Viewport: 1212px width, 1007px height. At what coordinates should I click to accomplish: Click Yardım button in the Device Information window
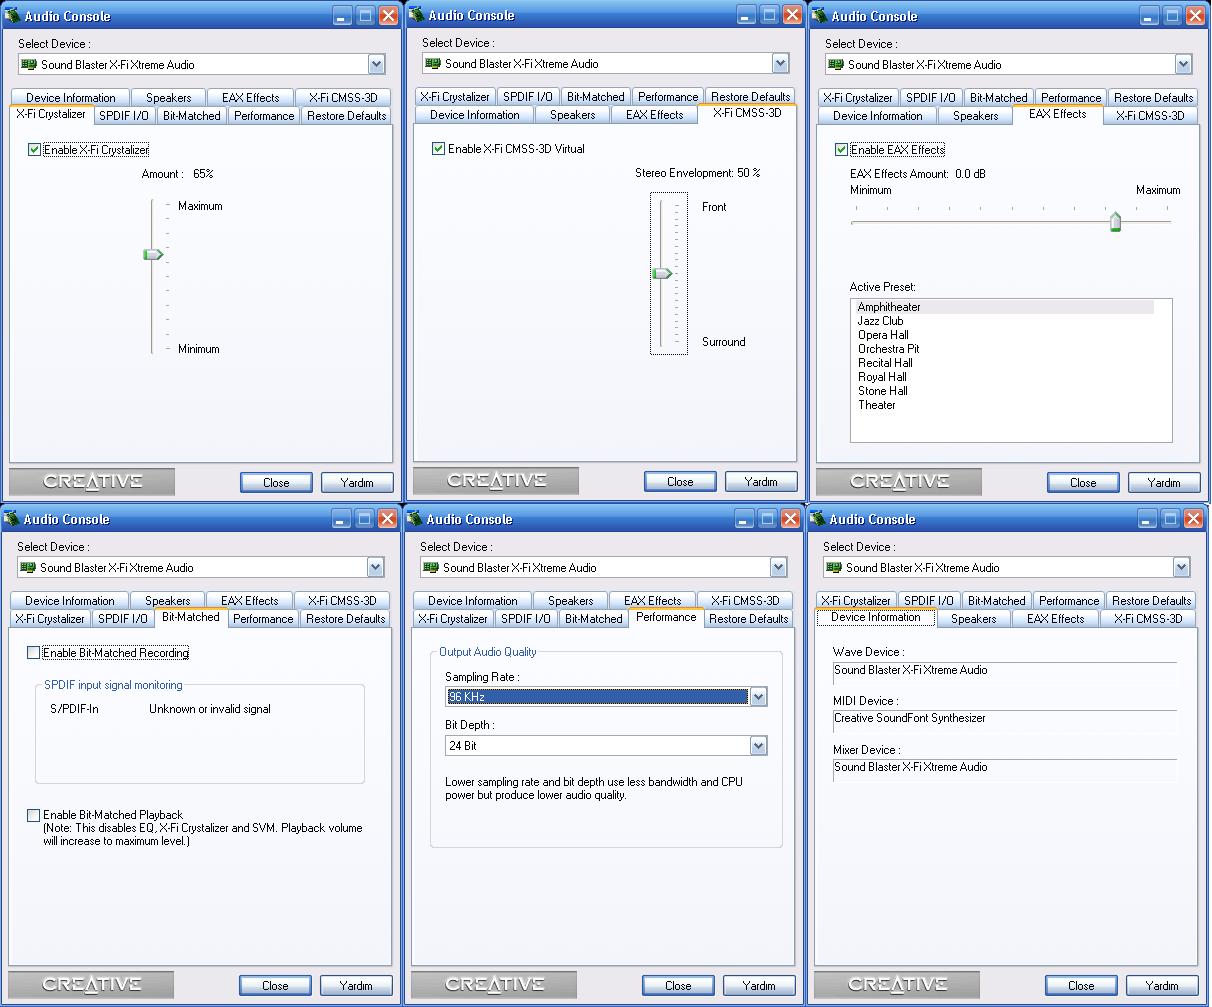[x=1162, y=986]
